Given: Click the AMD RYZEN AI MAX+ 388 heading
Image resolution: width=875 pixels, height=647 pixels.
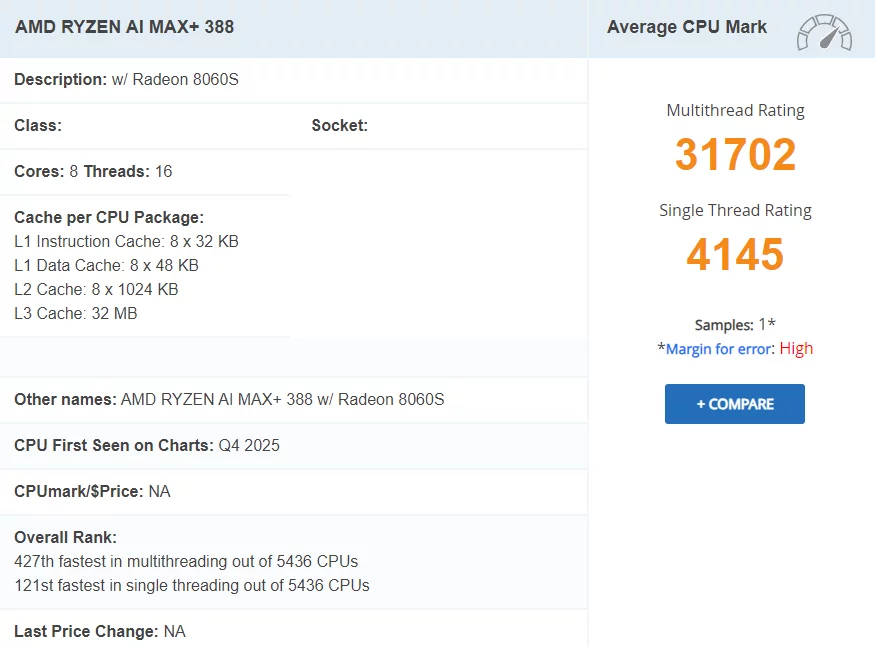Looking at the screenshot, I should (x=124, y=27).
